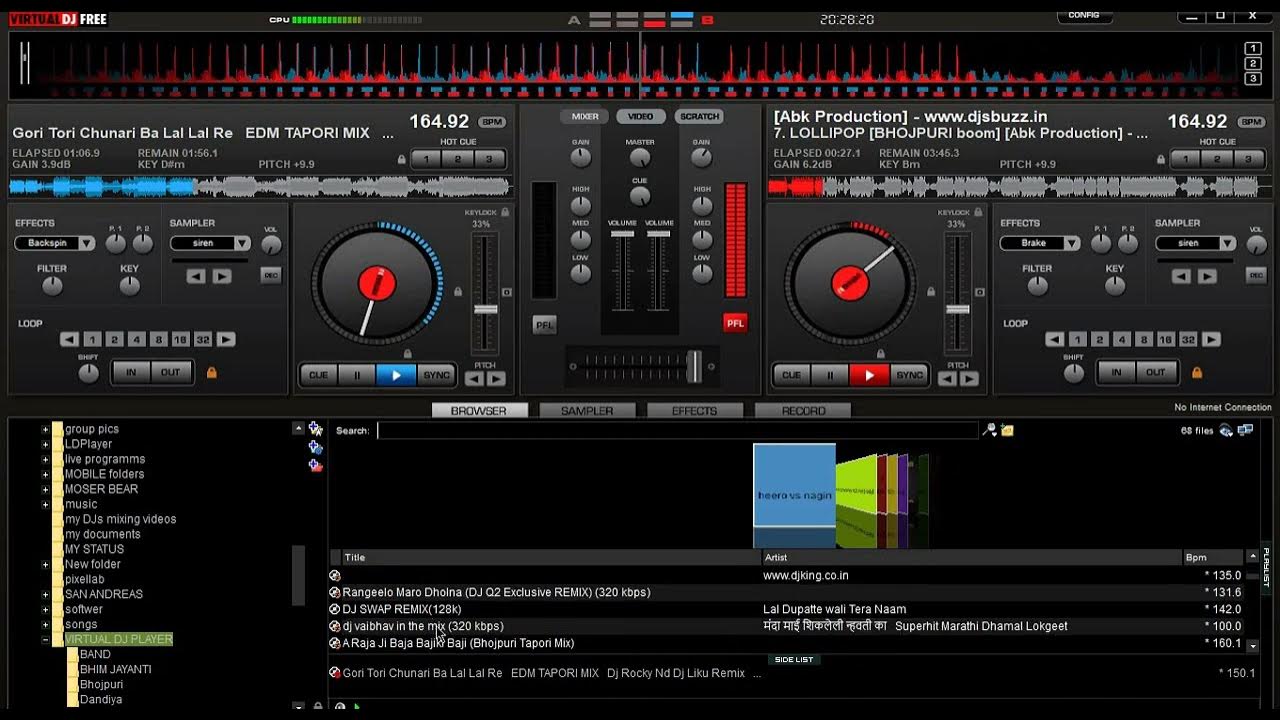Nudge left deck pitch down arrow
This screenshot has height=720, width=1280.
(x=475, y=379)
